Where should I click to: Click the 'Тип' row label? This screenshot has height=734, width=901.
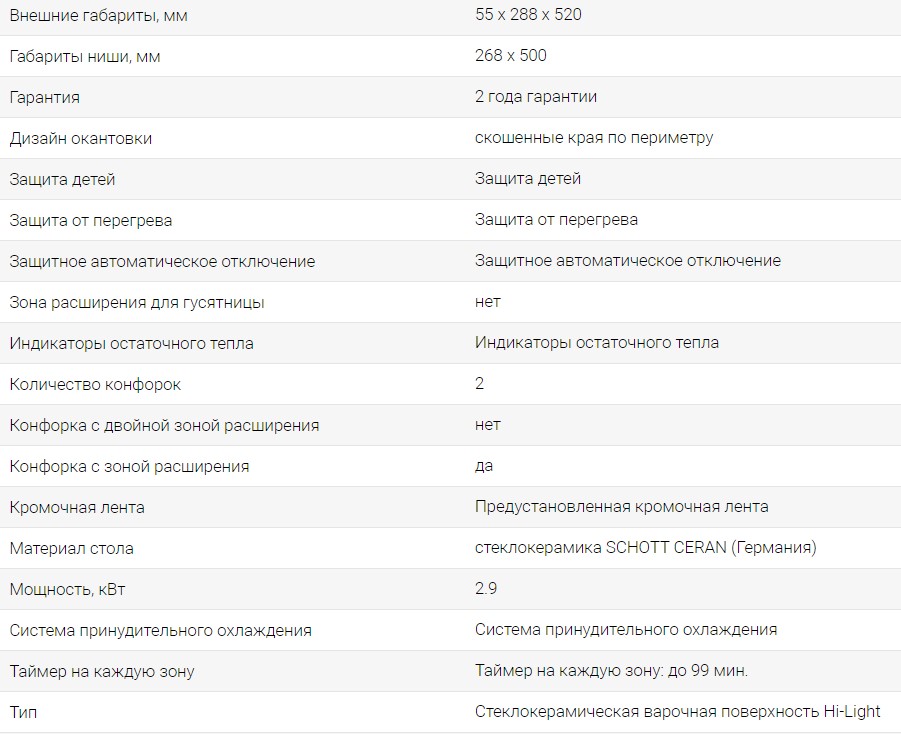(24, 712)
